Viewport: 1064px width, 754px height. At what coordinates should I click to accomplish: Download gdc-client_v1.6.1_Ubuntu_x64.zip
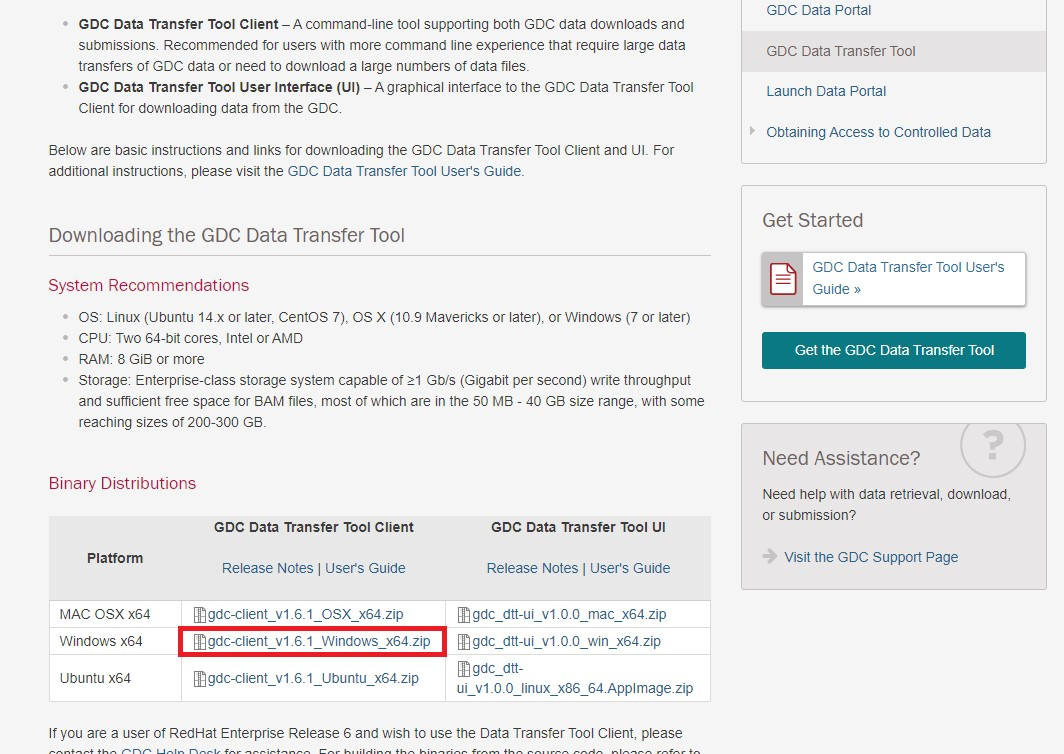click(x=313, y=678)
